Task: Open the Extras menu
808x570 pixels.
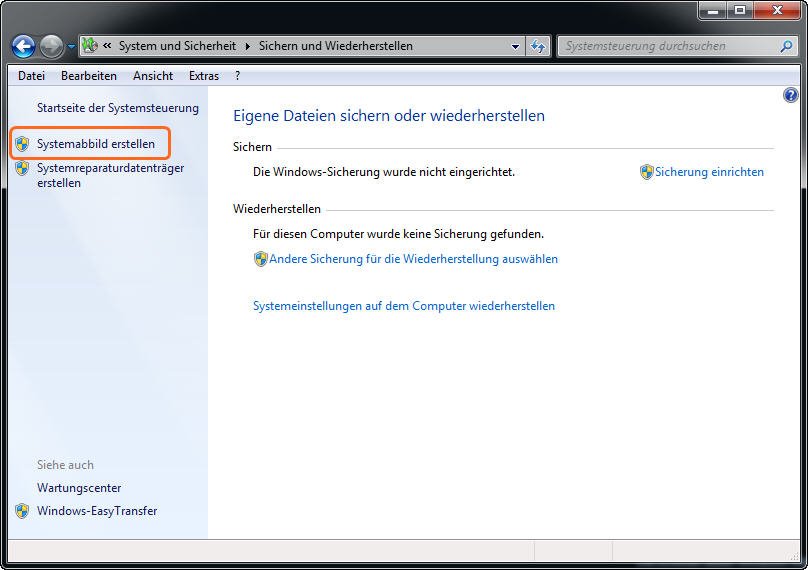Action: tap(204, 76)
